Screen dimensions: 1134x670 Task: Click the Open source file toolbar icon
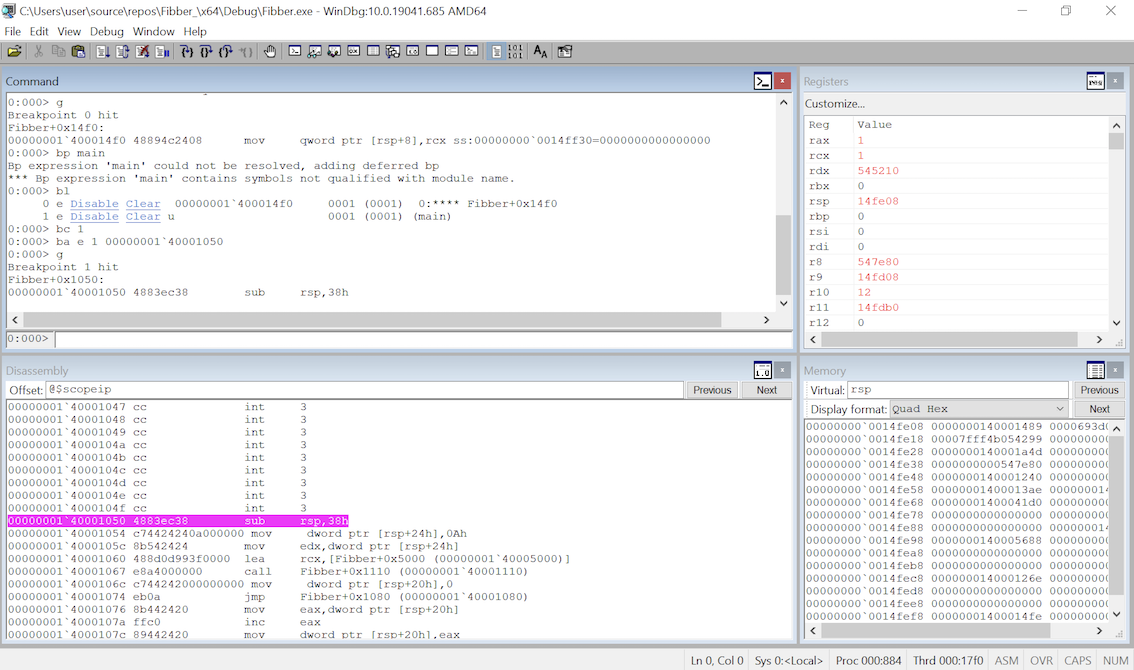click(x=14, y=51)
